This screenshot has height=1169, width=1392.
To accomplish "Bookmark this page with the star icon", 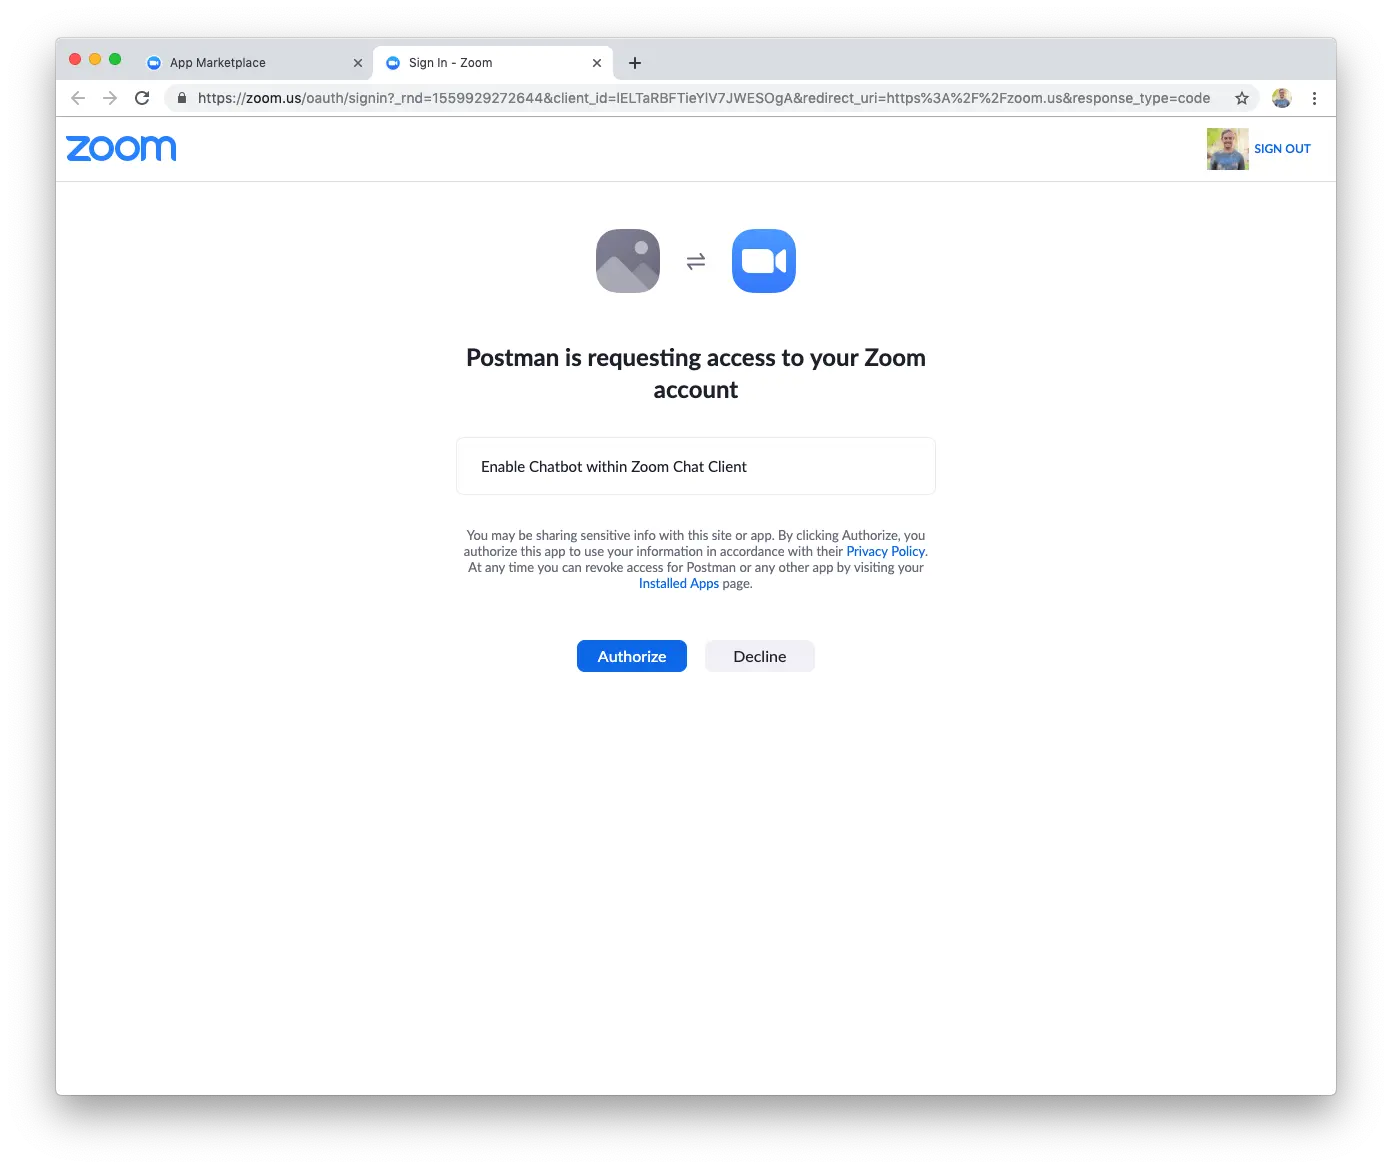I will (1242, 98).
